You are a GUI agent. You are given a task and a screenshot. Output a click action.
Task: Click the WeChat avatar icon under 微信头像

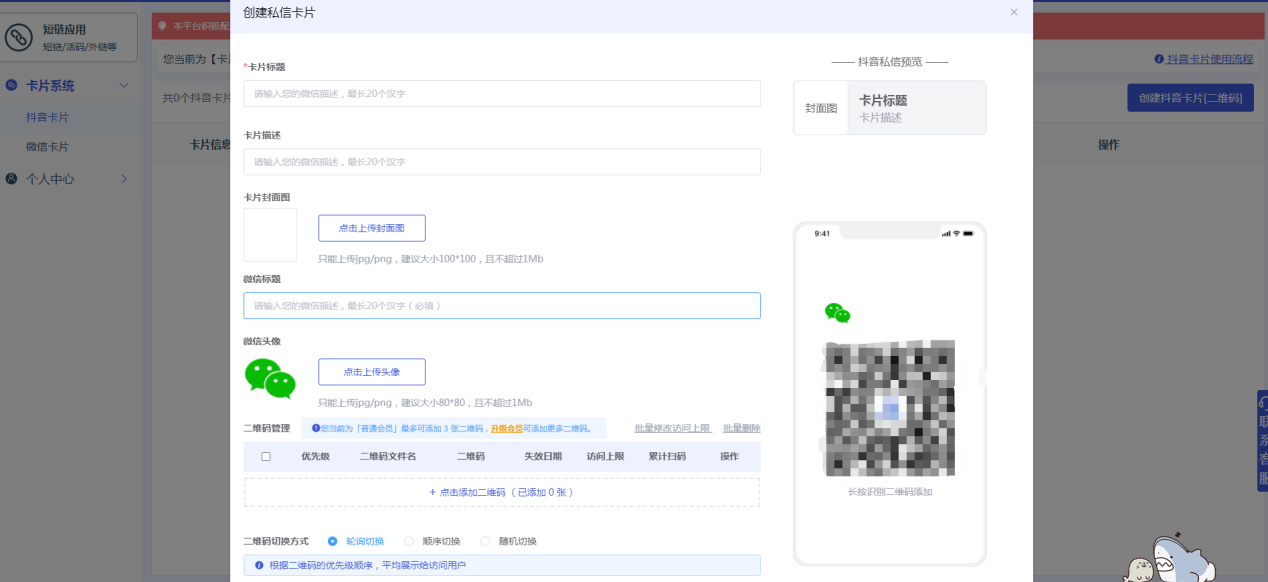coord(270,379)
